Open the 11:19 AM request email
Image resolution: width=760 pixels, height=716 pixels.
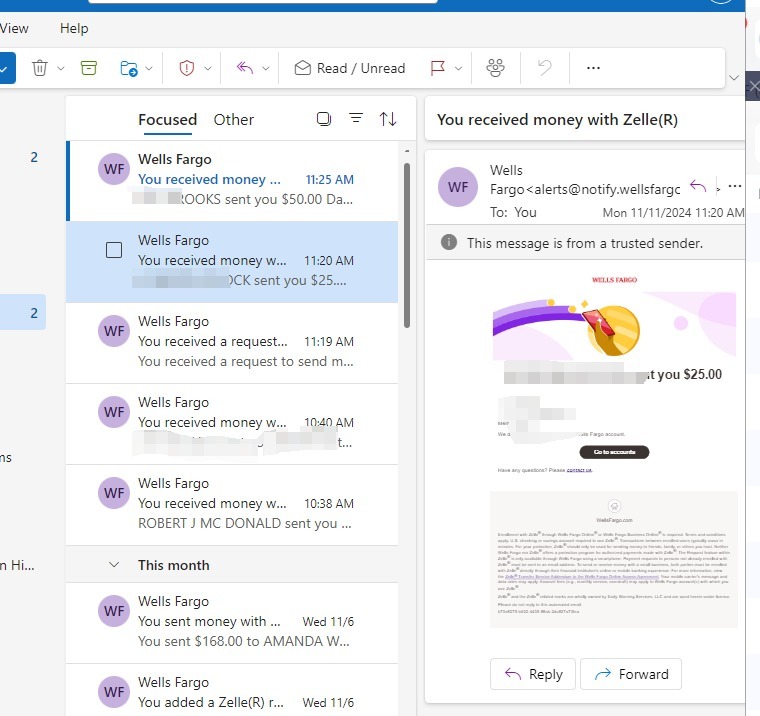point(232,342)
